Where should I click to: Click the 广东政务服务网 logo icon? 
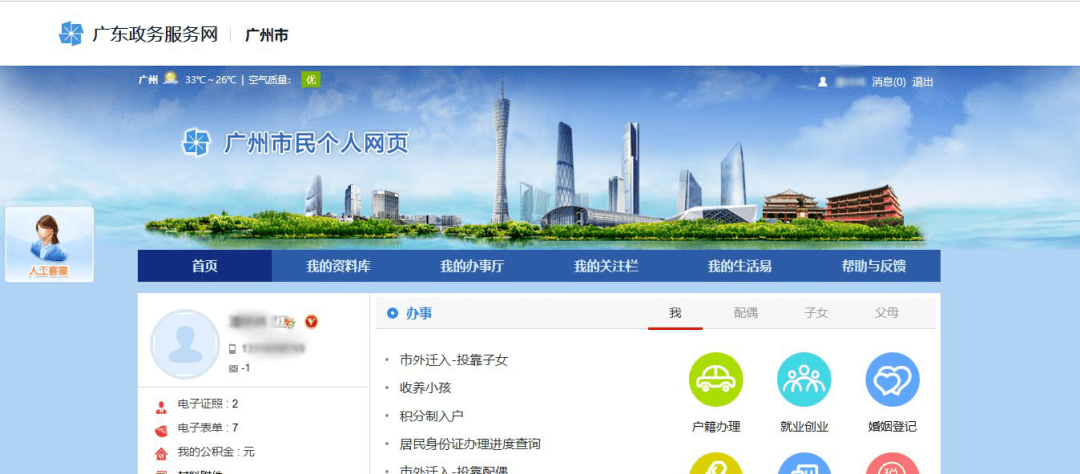point(71,34)
